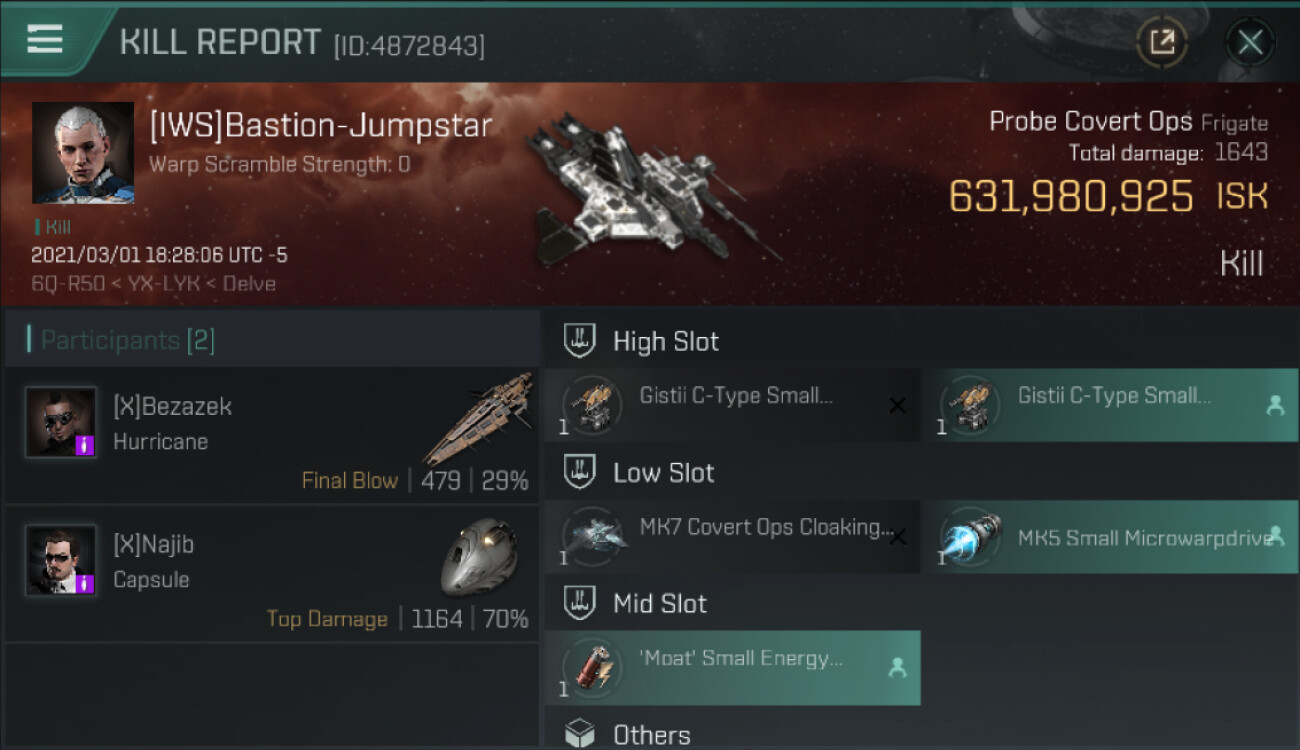Open Bastion-Jumpstar's character portrait
1300x750 pixels.
pyautogui.click(x=83, y=152)
